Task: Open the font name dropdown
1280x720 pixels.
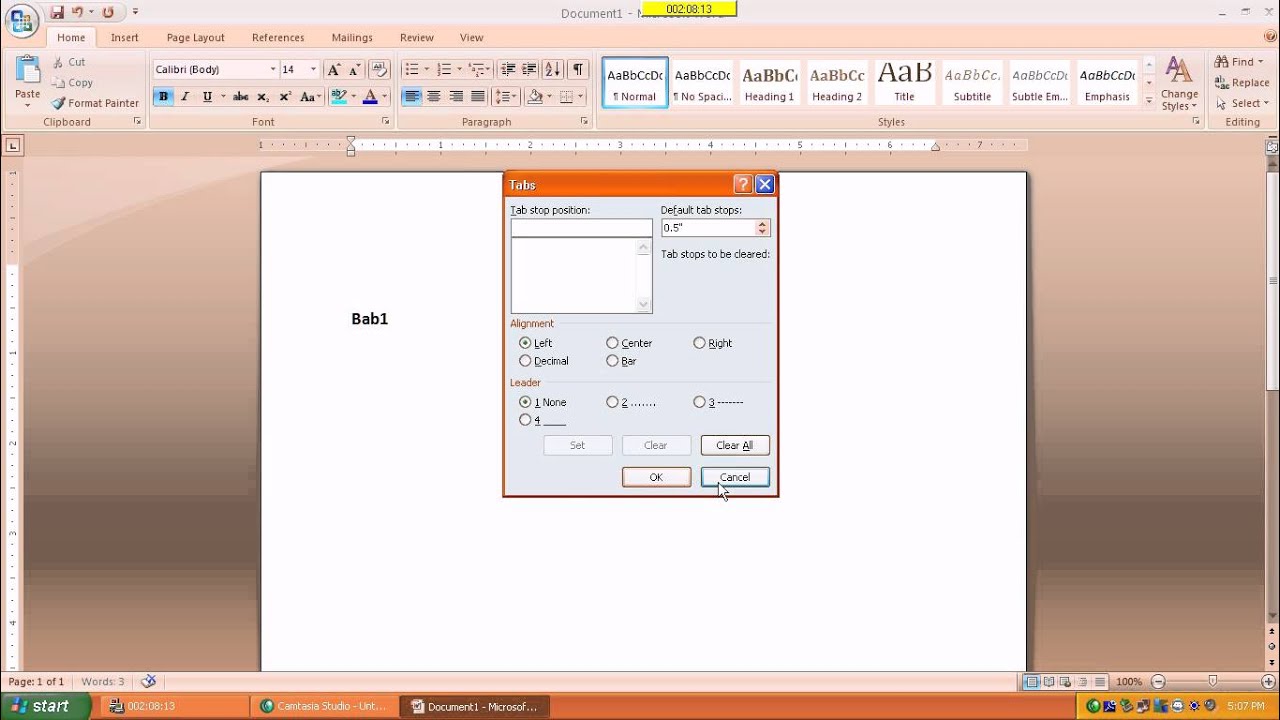Action: pos(272,69)
